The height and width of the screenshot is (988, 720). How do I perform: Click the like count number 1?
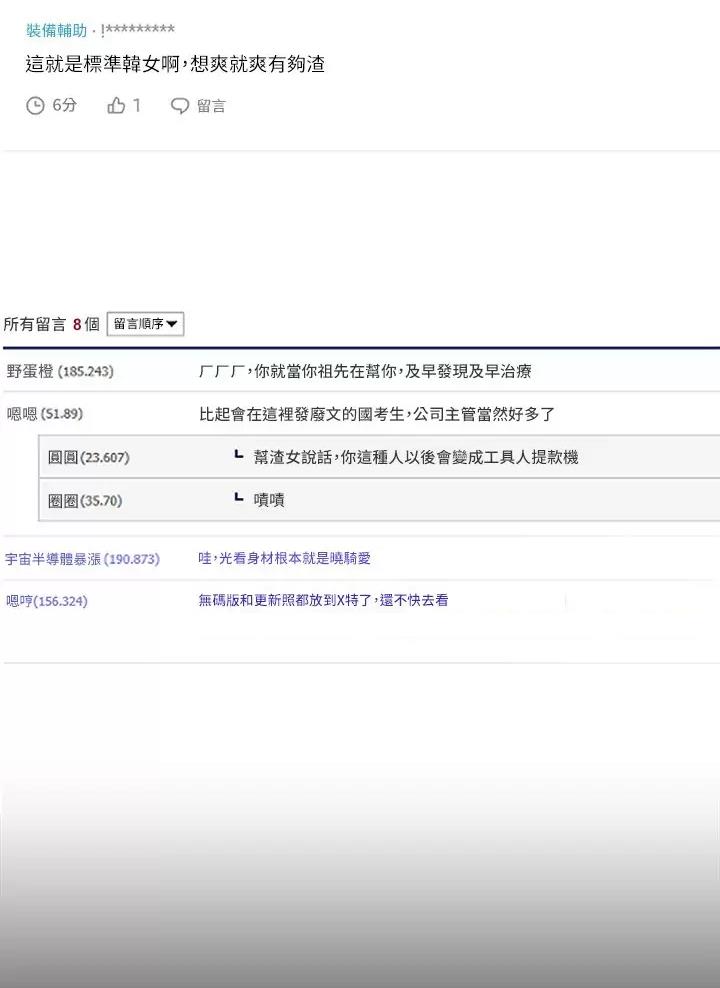click(x=137, y=105)
